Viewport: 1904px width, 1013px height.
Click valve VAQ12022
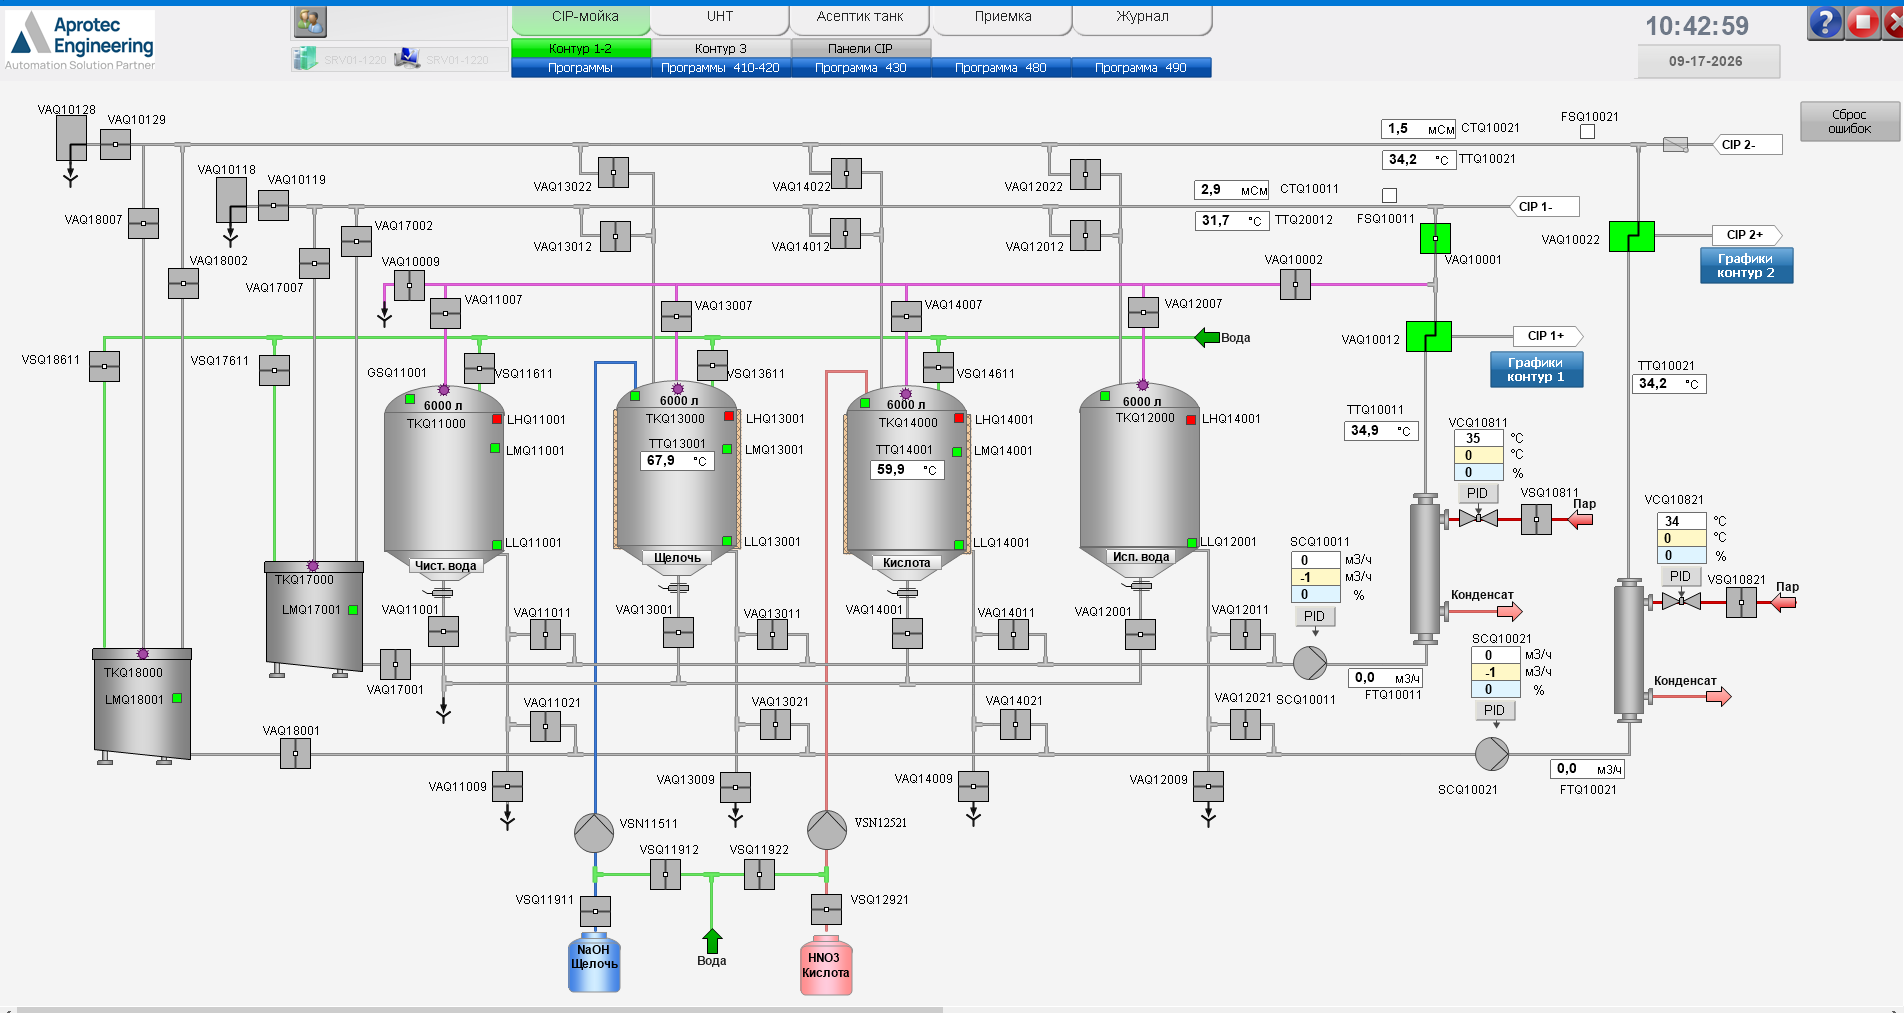(x=1085, y=174)
